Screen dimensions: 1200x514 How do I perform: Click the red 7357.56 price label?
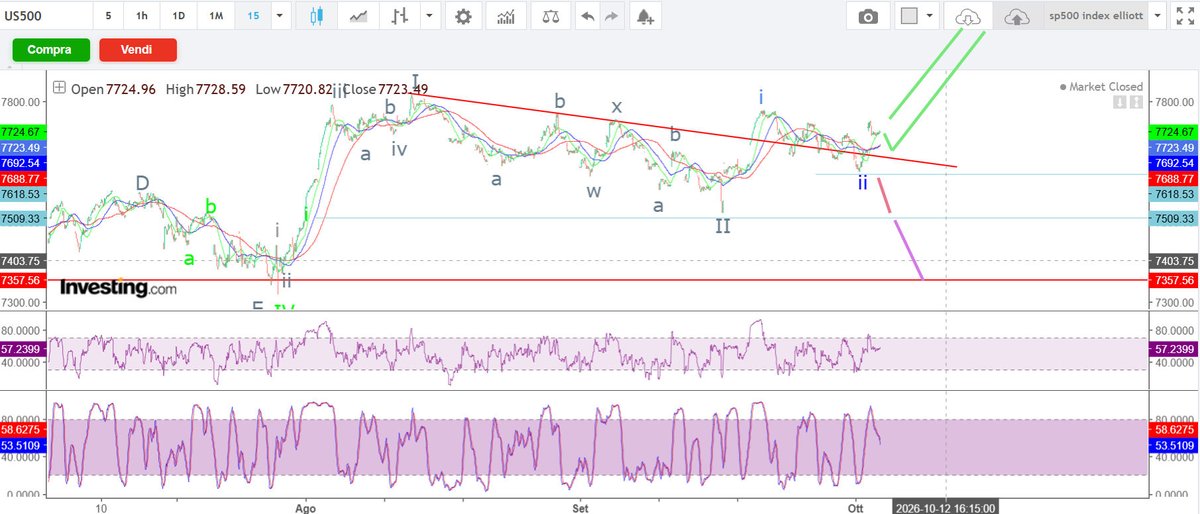pyautogui.click(x=1173, y=281)
